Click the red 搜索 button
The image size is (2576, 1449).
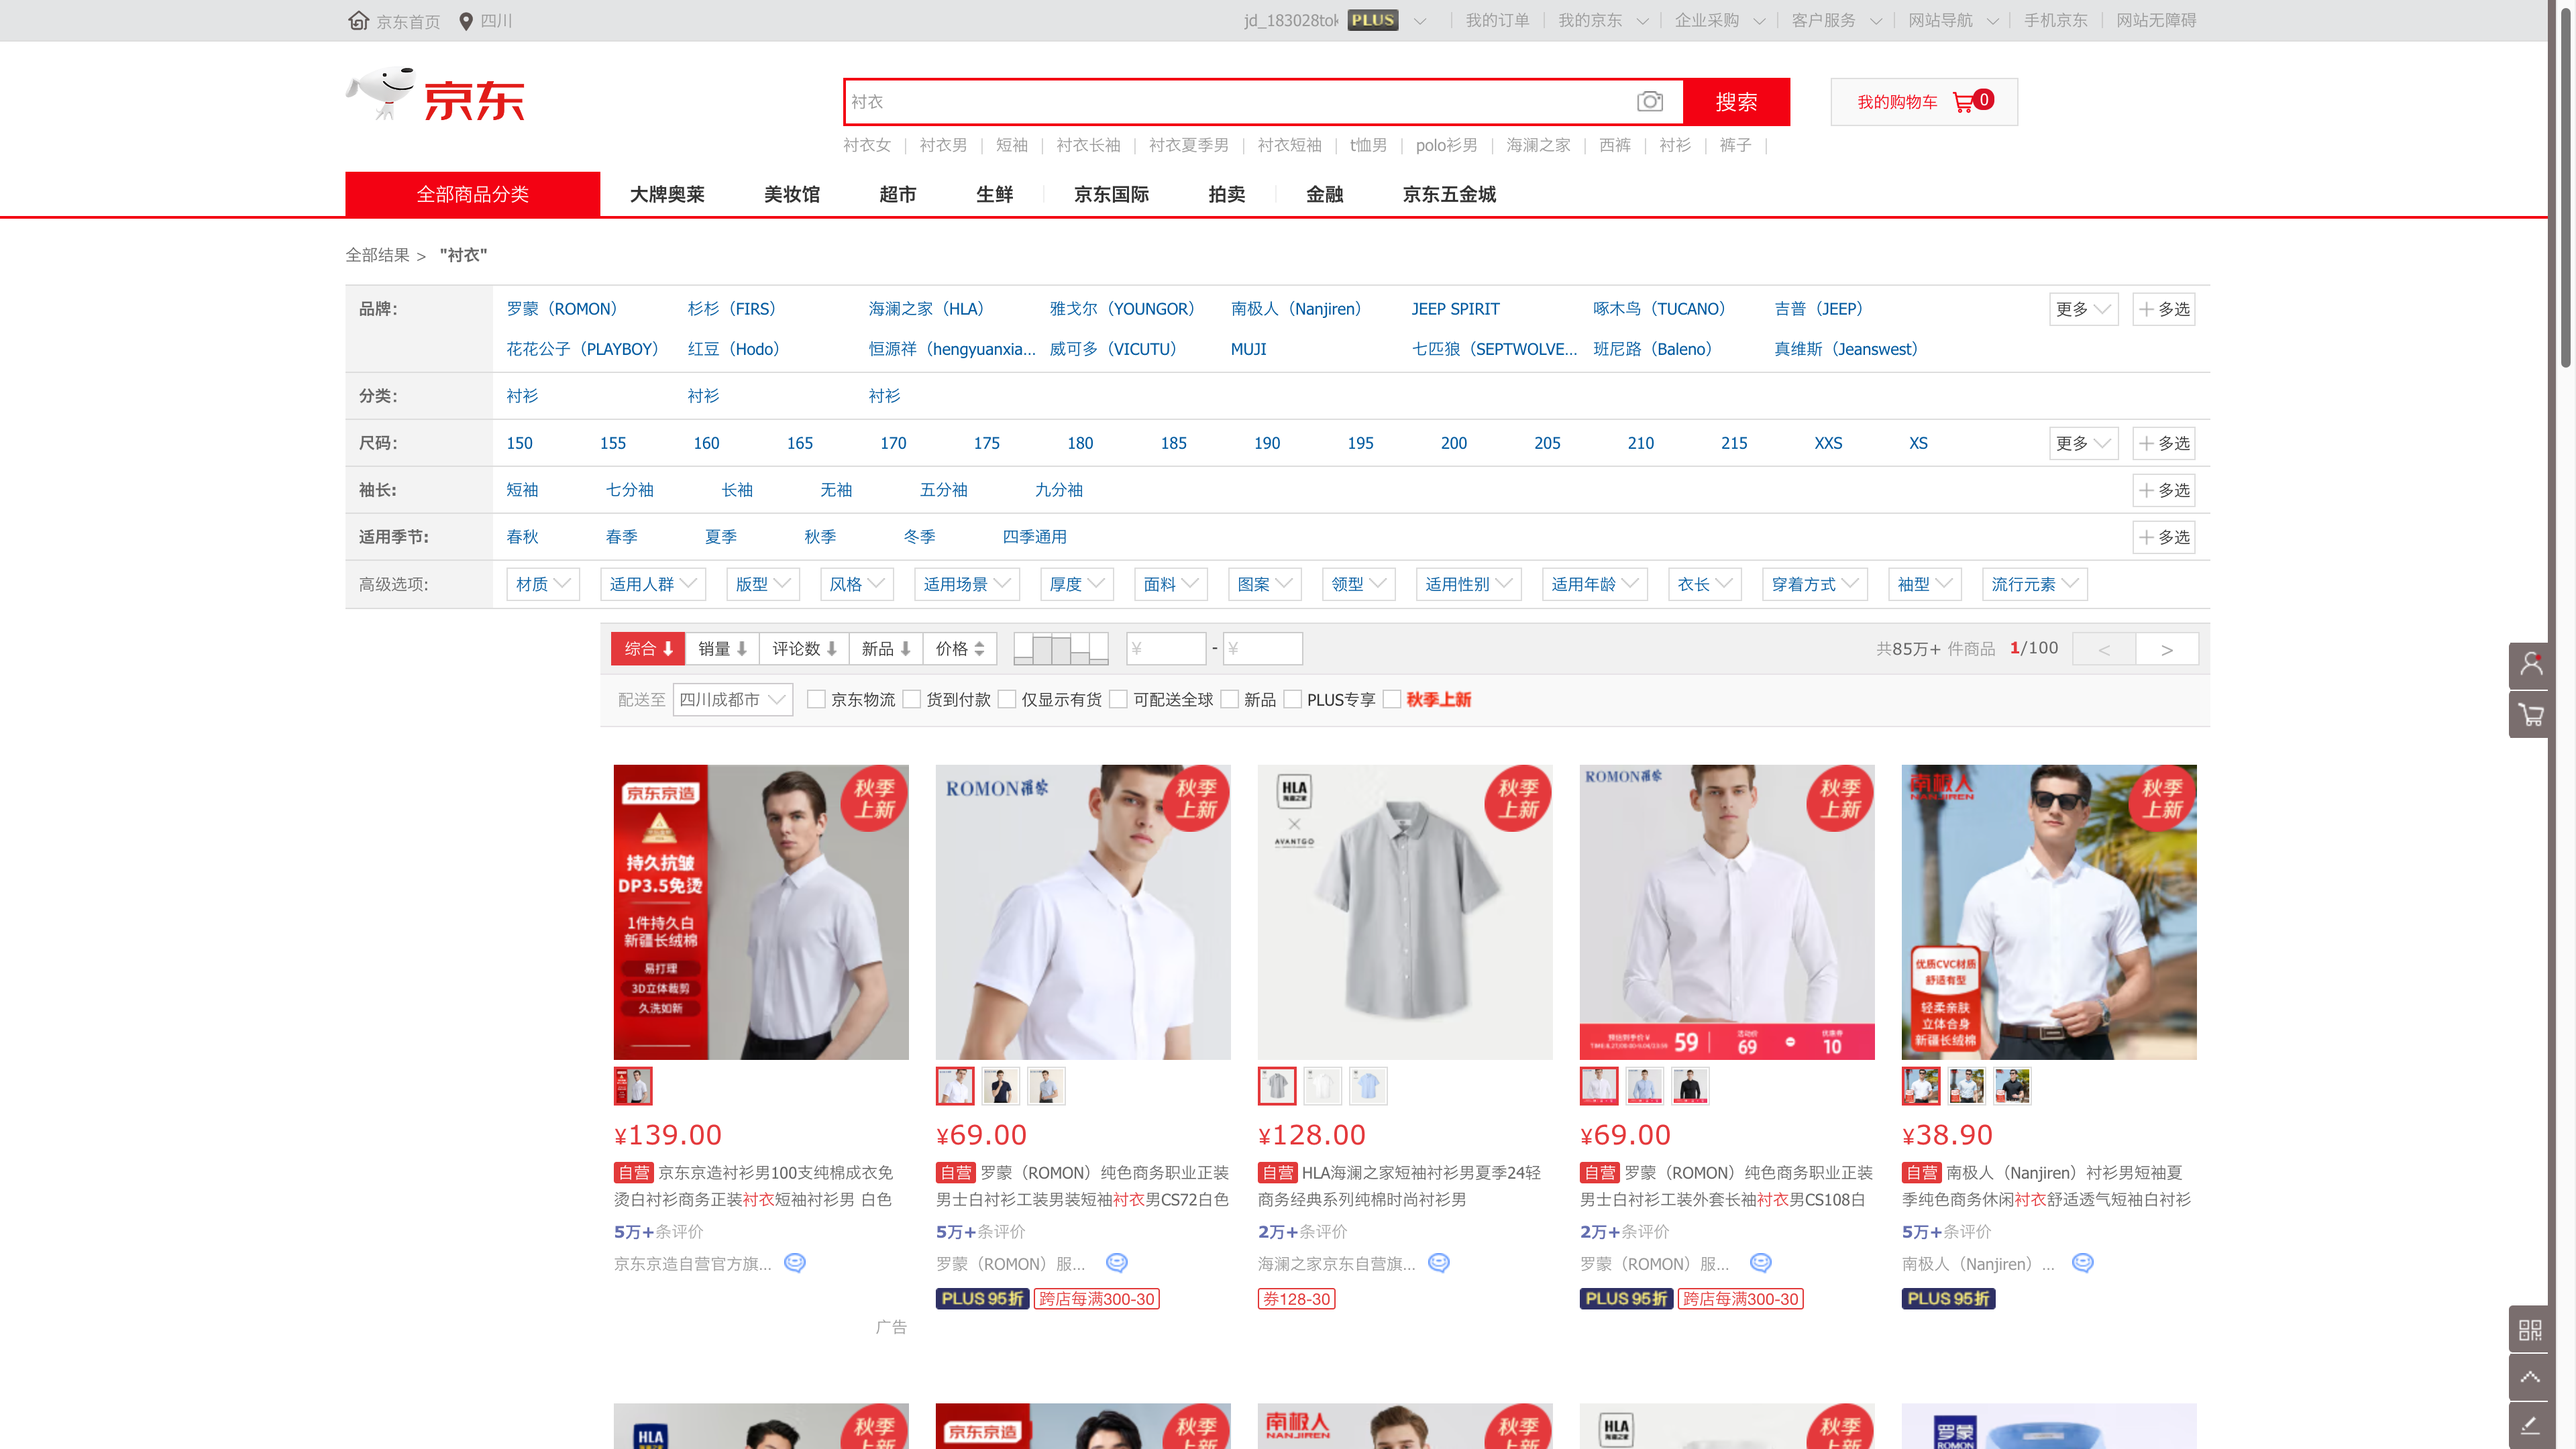[x=1736, y=102]
